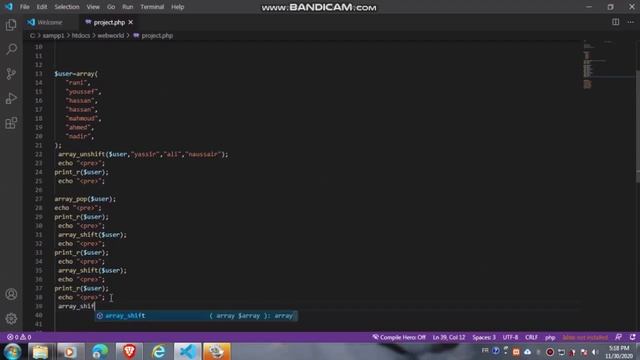Viewport: 640px width, 360px height.
Task: Click UTF-8 encoding in status bar
Action: 510,337
